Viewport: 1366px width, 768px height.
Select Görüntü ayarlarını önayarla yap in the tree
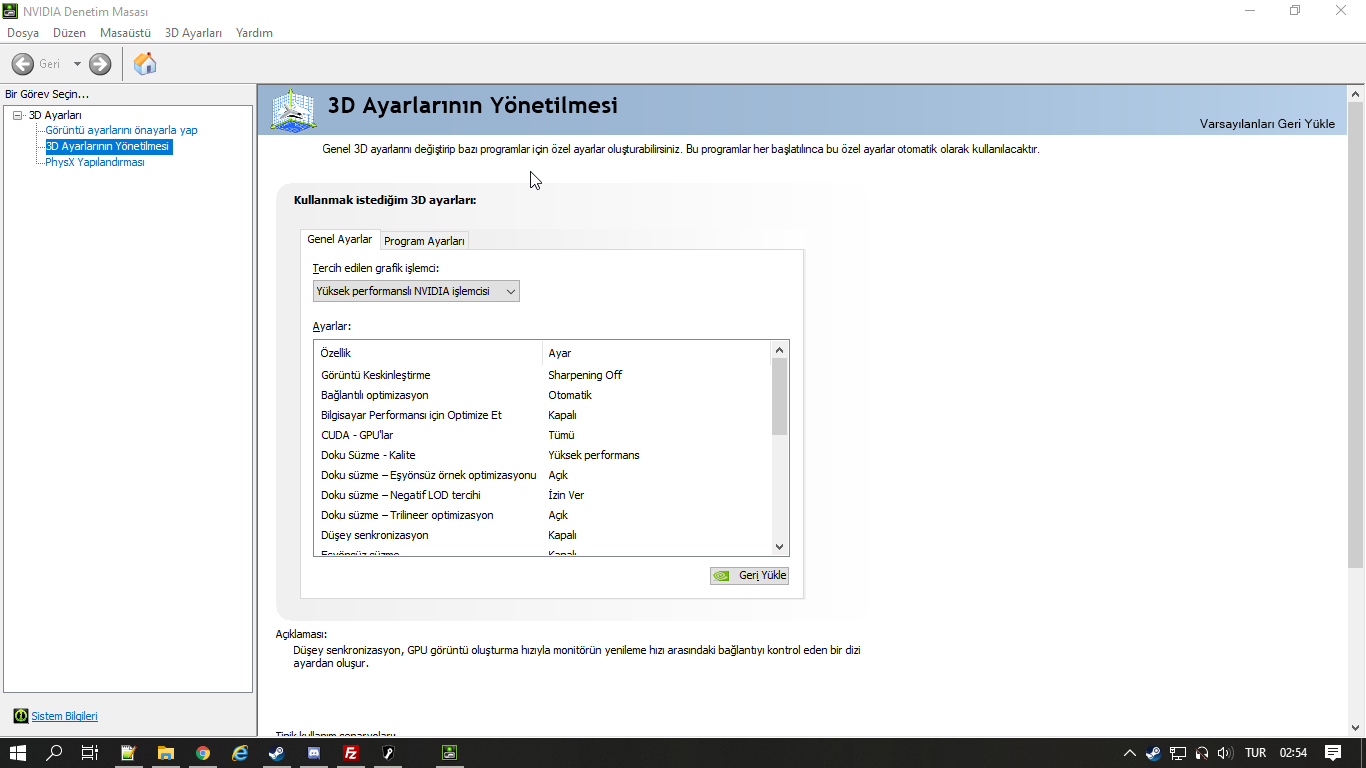click(121, 130)
